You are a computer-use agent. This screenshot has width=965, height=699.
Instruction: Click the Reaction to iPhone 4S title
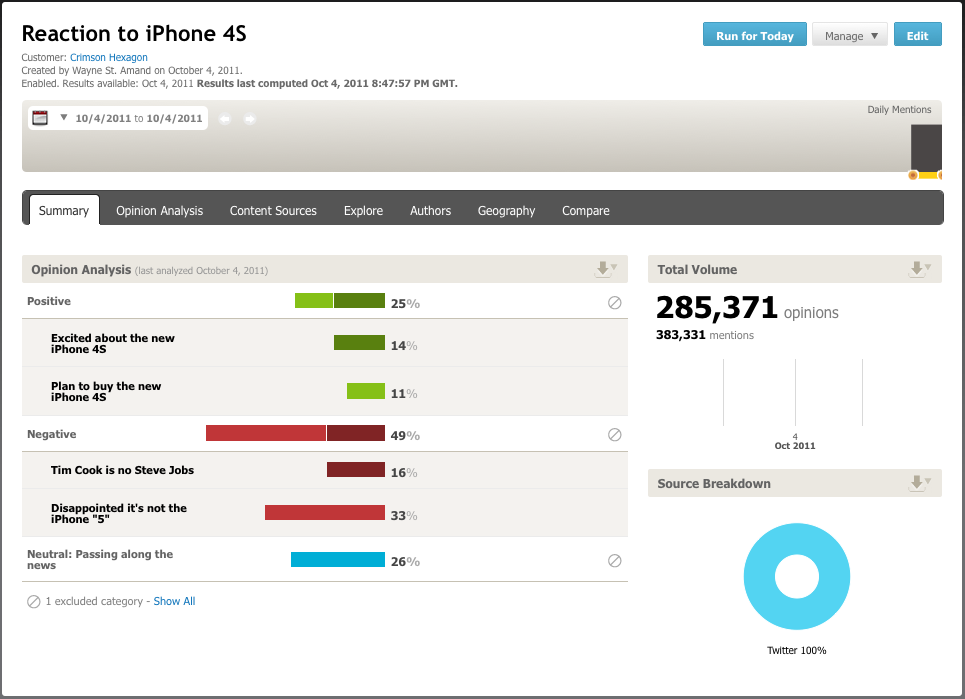[134, 33]
